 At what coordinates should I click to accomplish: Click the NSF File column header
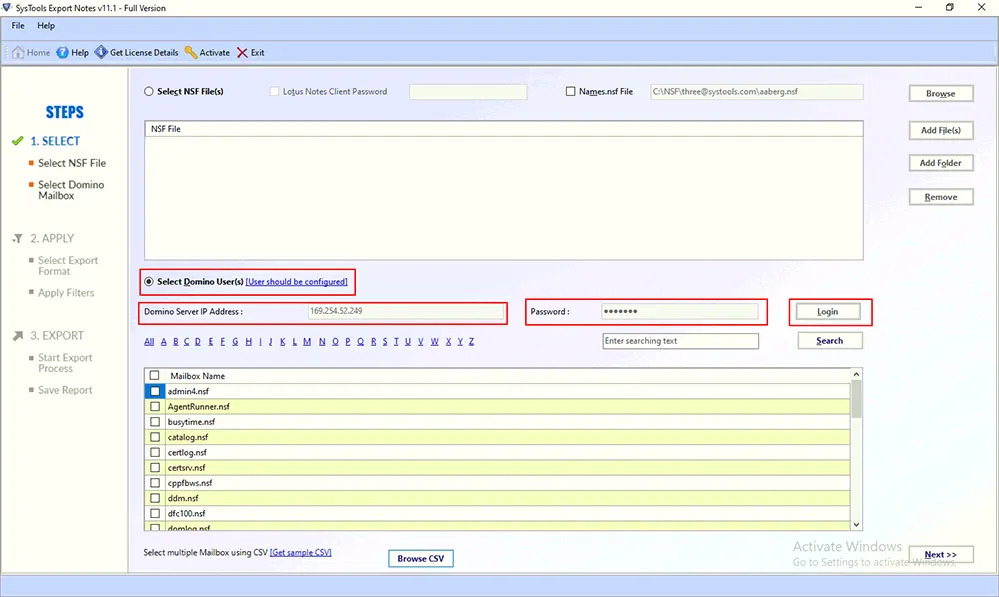tap(503, 129)
